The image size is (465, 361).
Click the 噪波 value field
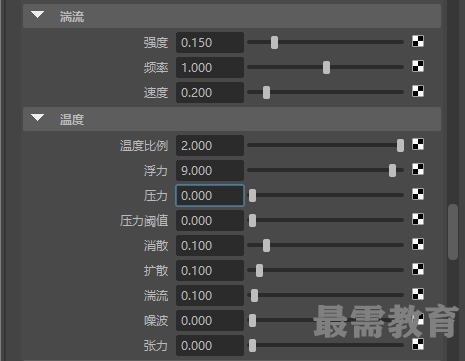coord(210,320)
